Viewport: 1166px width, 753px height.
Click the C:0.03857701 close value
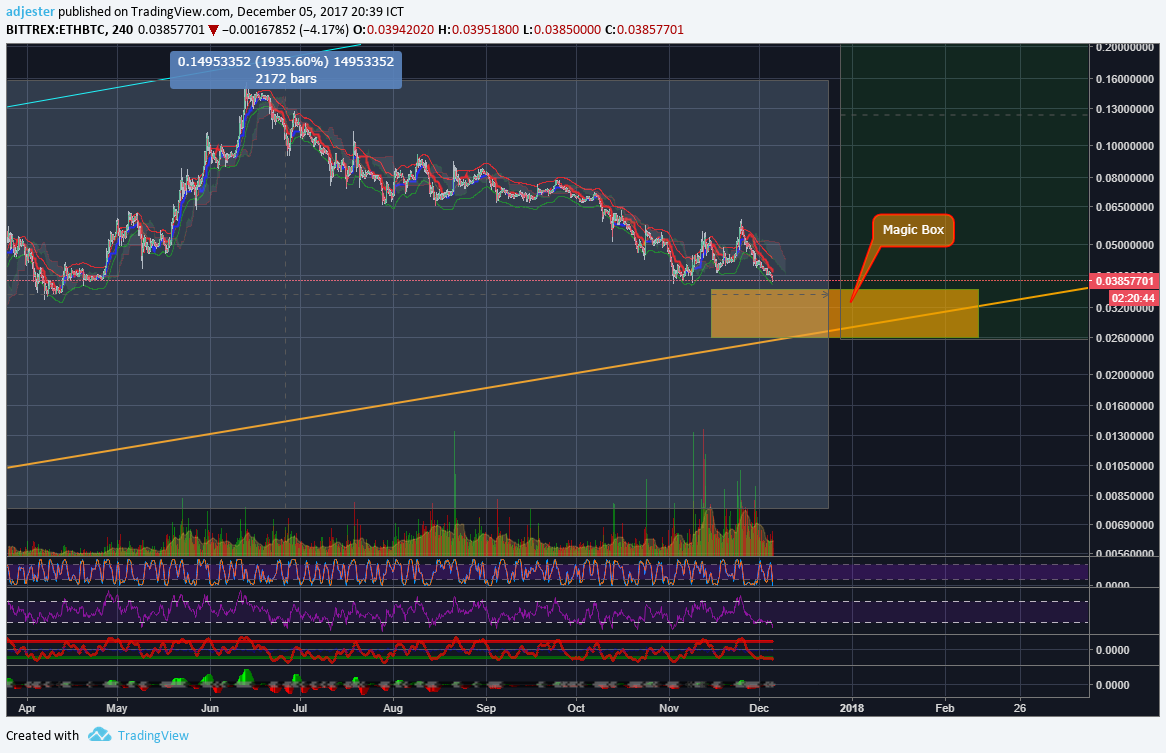(644, 30)
